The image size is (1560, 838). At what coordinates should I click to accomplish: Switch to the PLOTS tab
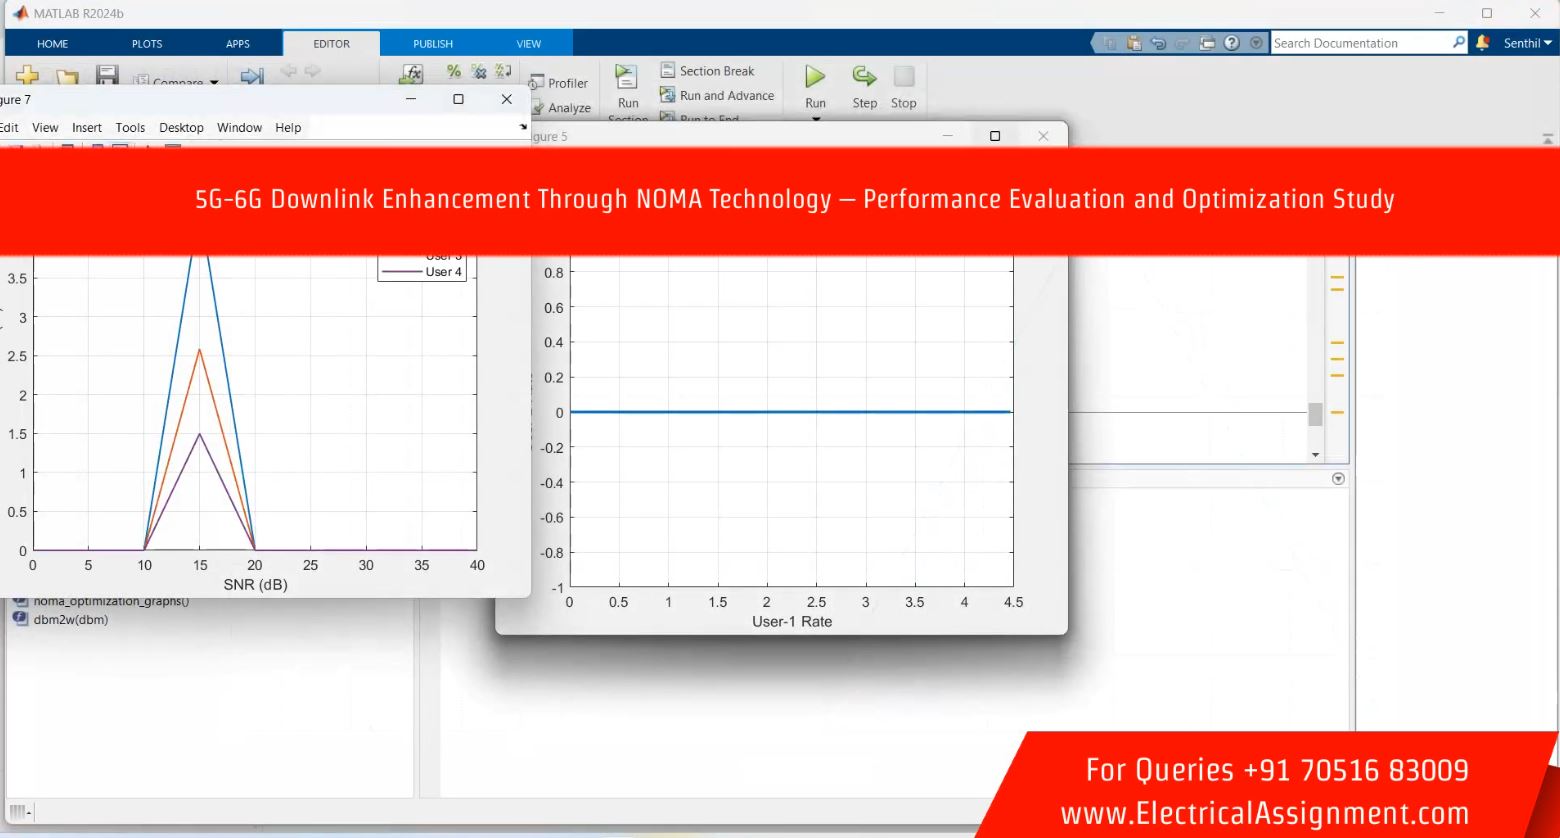147,44
